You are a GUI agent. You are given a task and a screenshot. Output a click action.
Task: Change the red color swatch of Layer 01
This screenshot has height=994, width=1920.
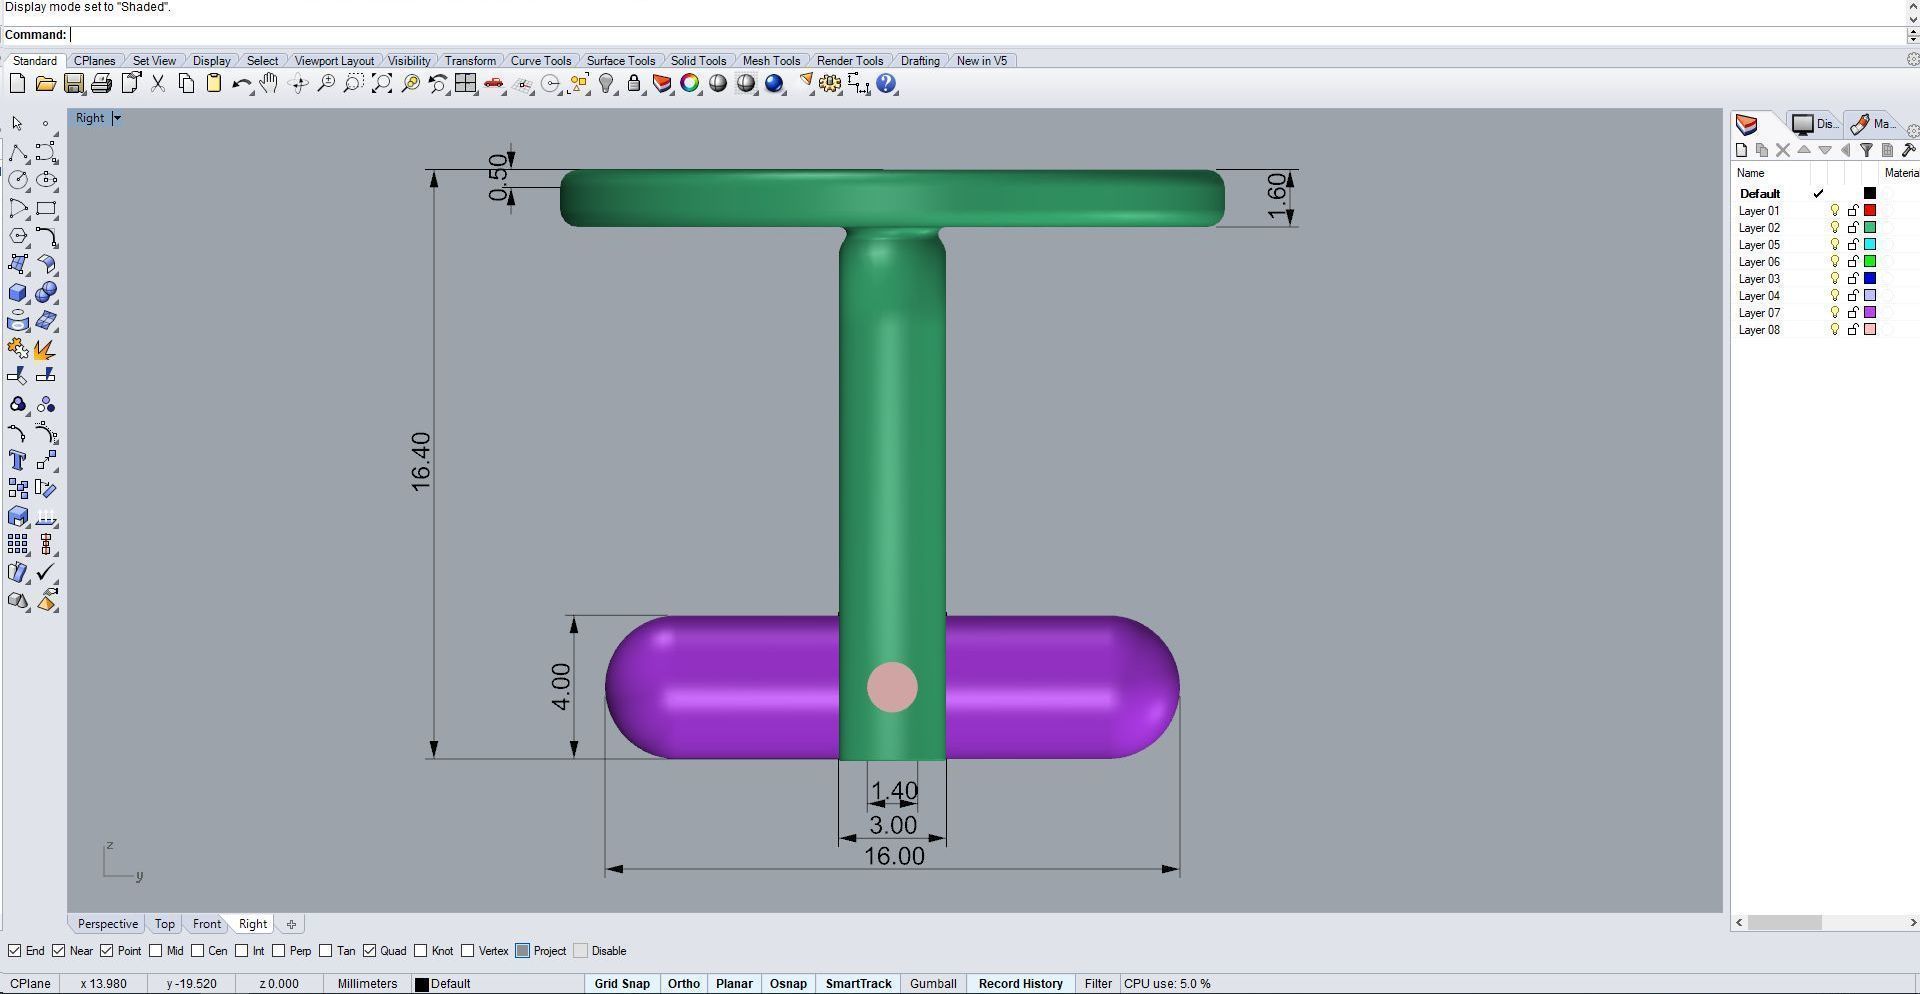tap(1870, 211)
